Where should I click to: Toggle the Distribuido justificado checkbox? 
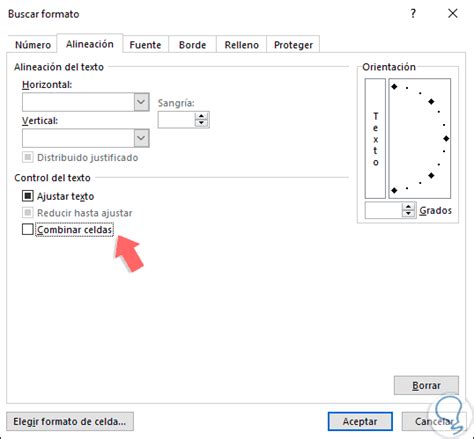(x=28, y=157)
